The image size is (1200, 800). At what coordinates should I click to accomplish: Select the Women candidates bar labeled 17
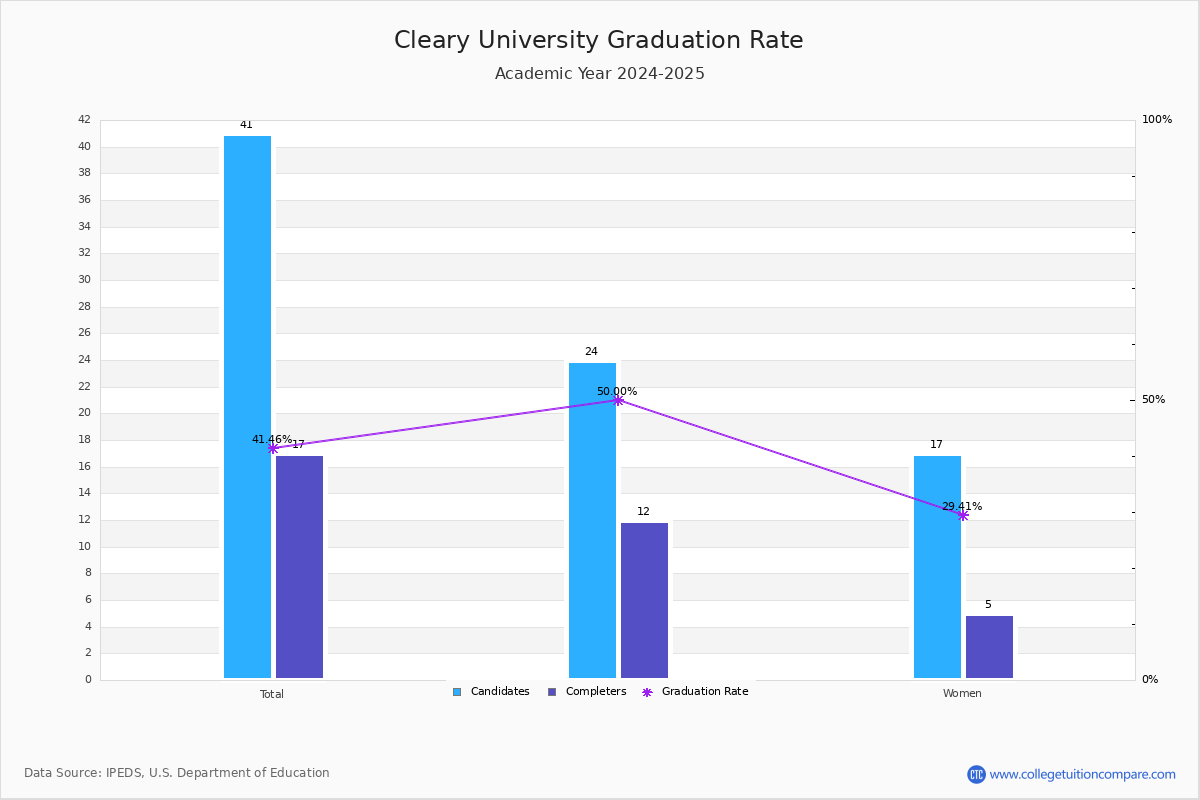(937, 567)
